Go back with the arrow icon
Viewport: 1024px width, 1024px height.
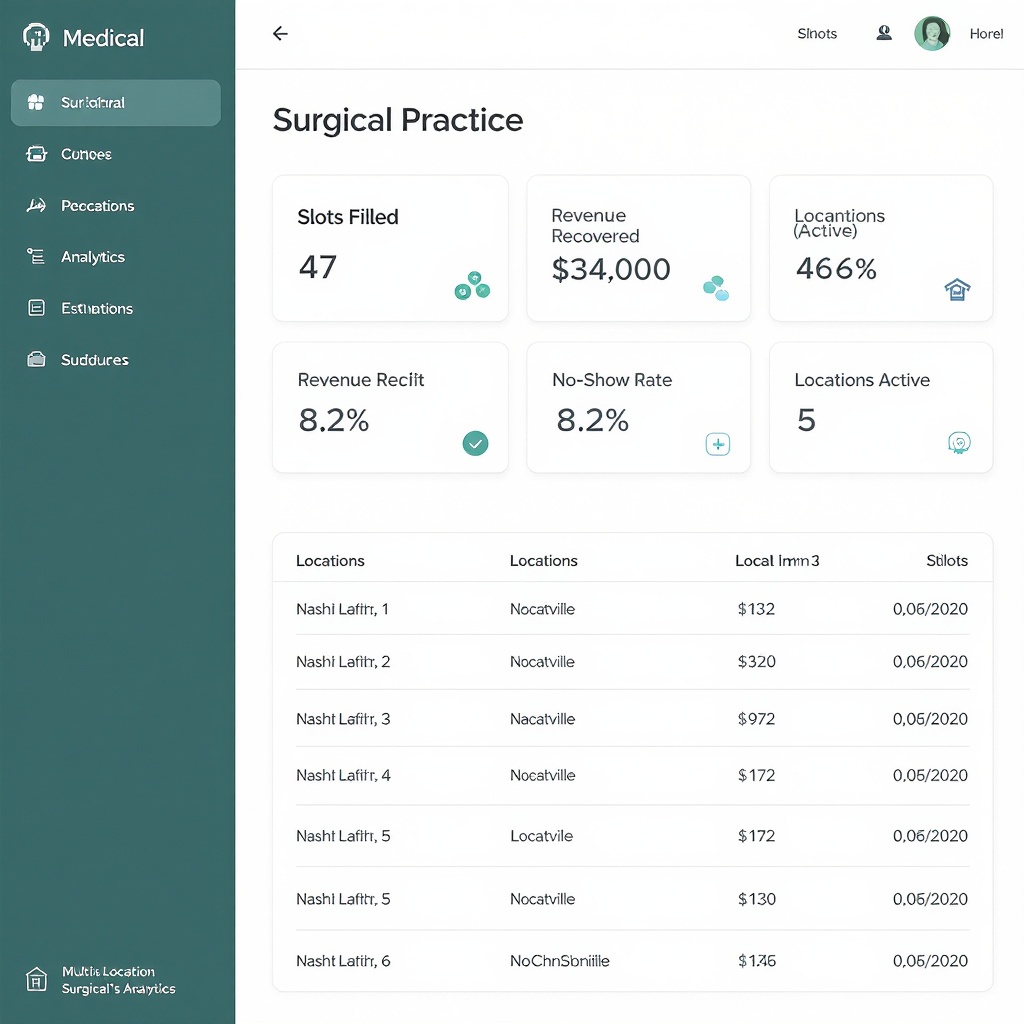click(280, 33)
